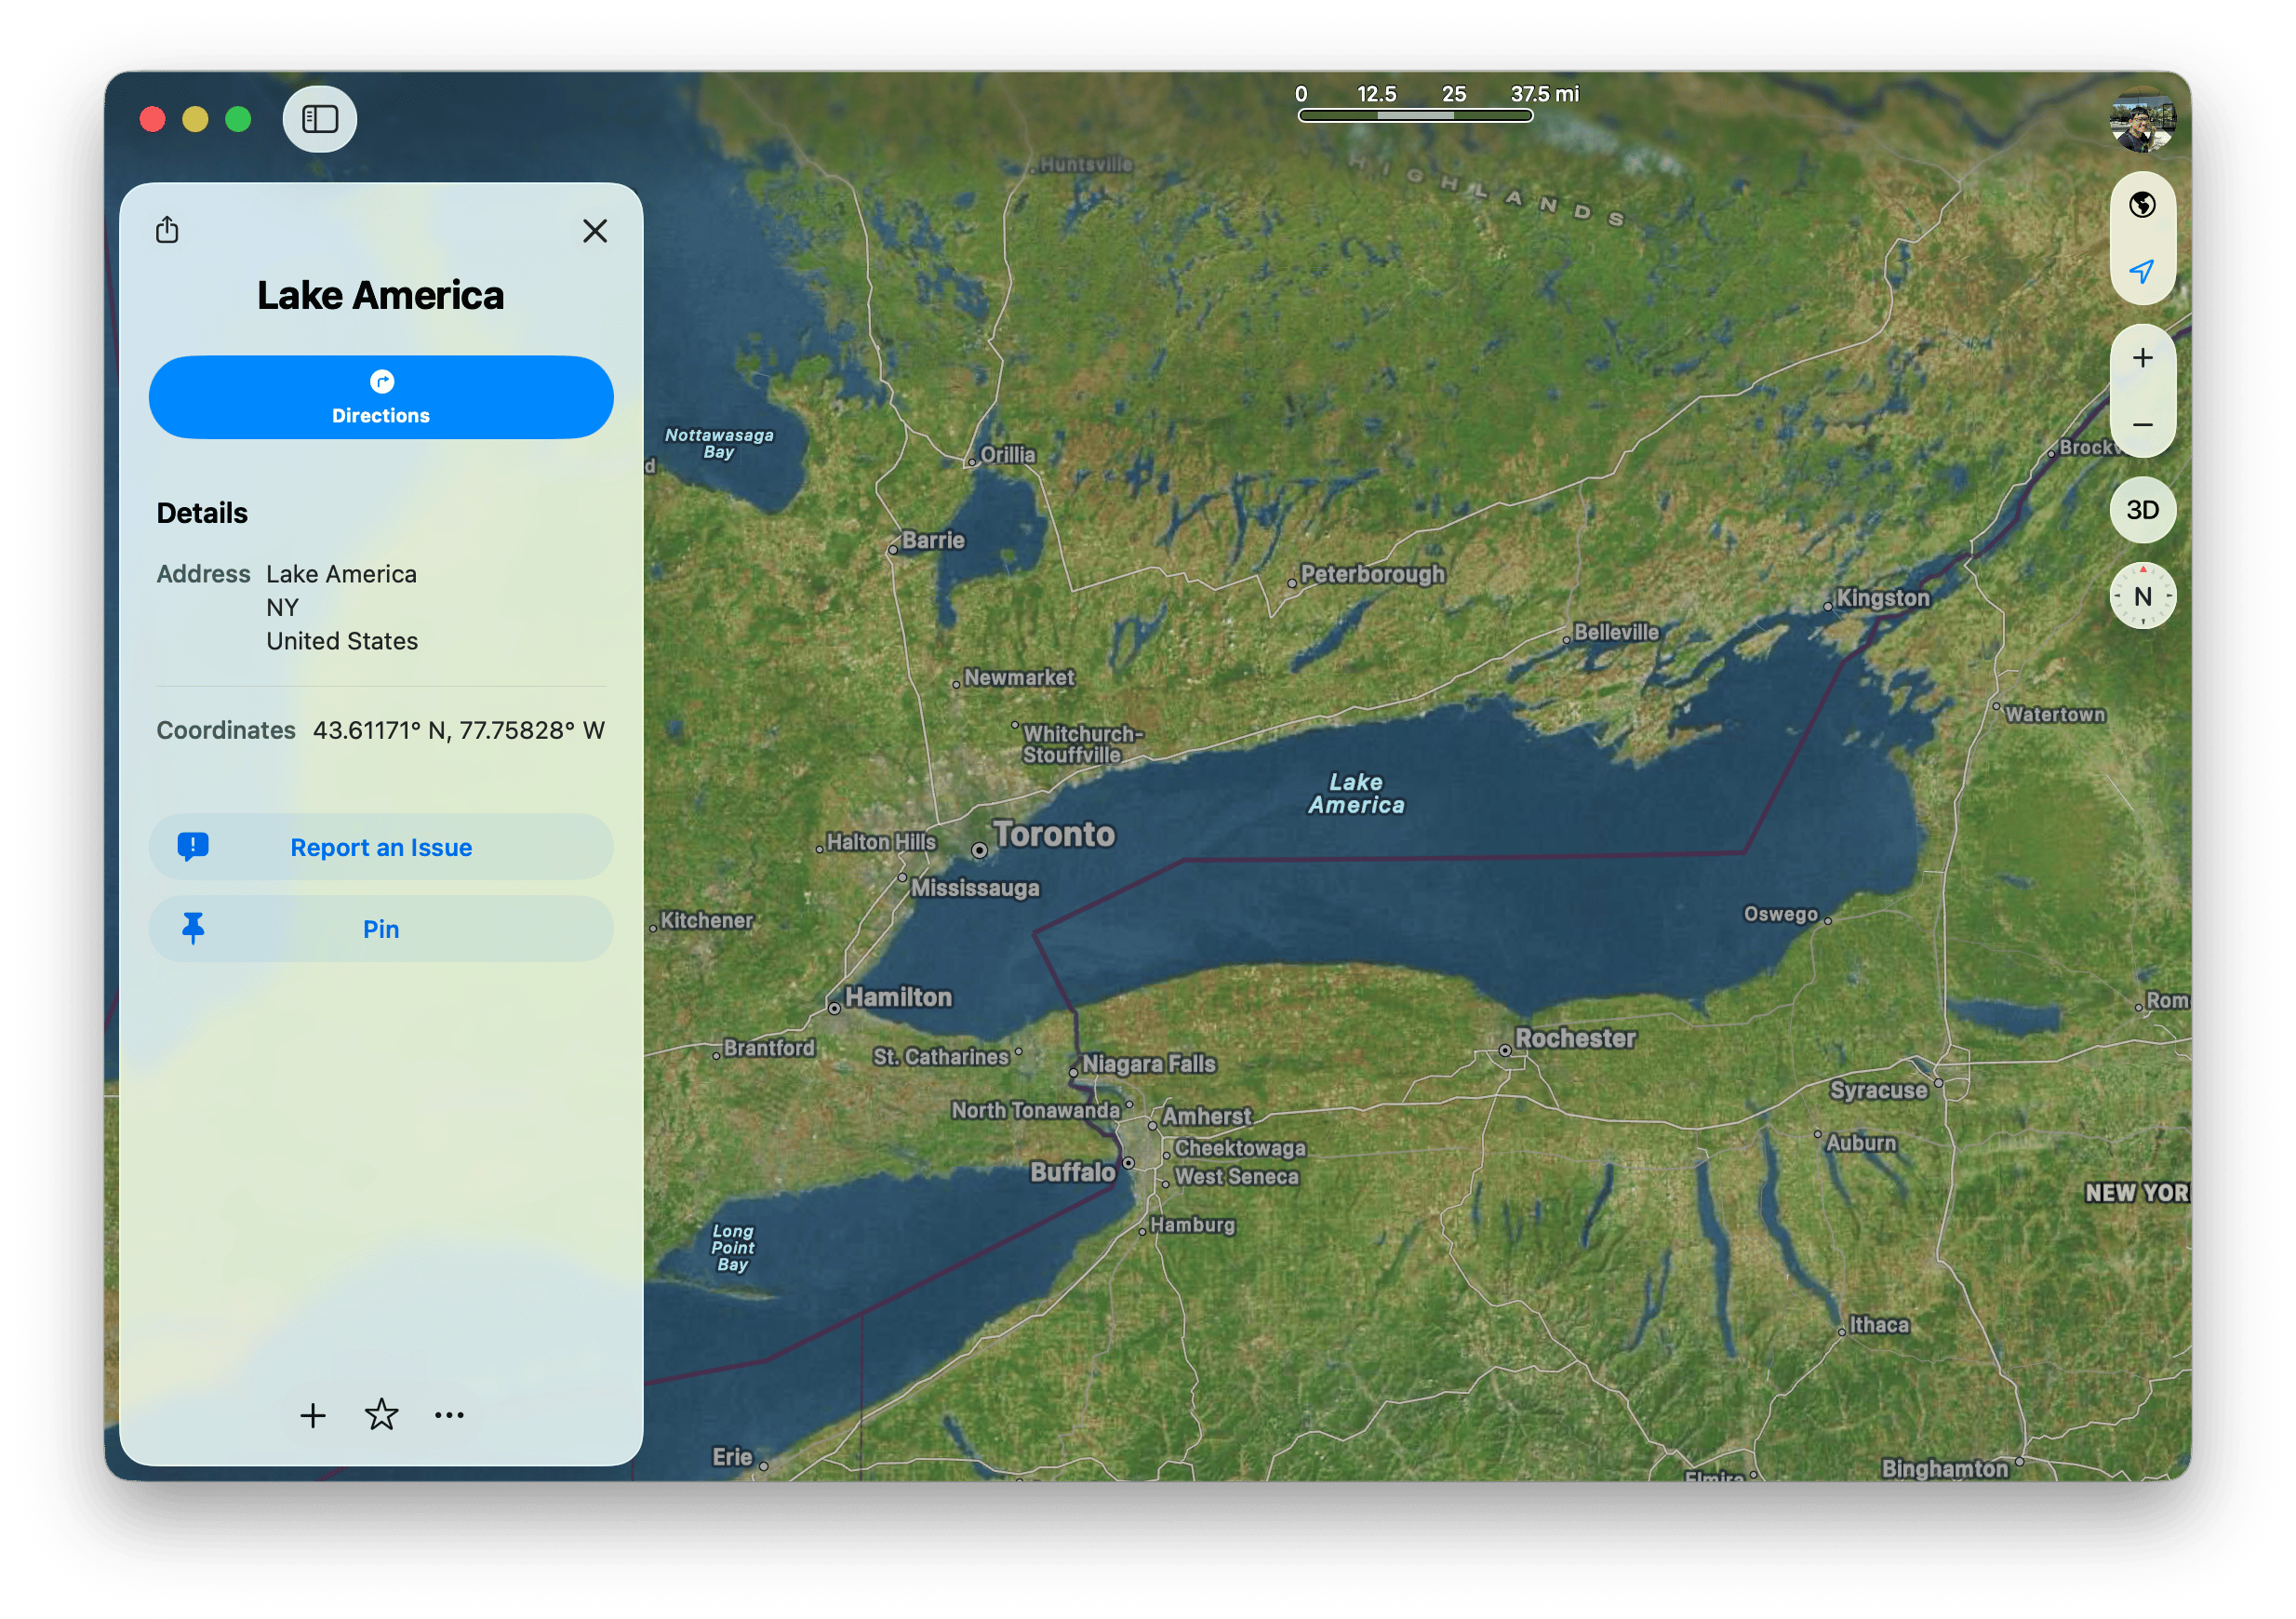
Task: Select the Peterborough label on map
Action: point(1372,574)
